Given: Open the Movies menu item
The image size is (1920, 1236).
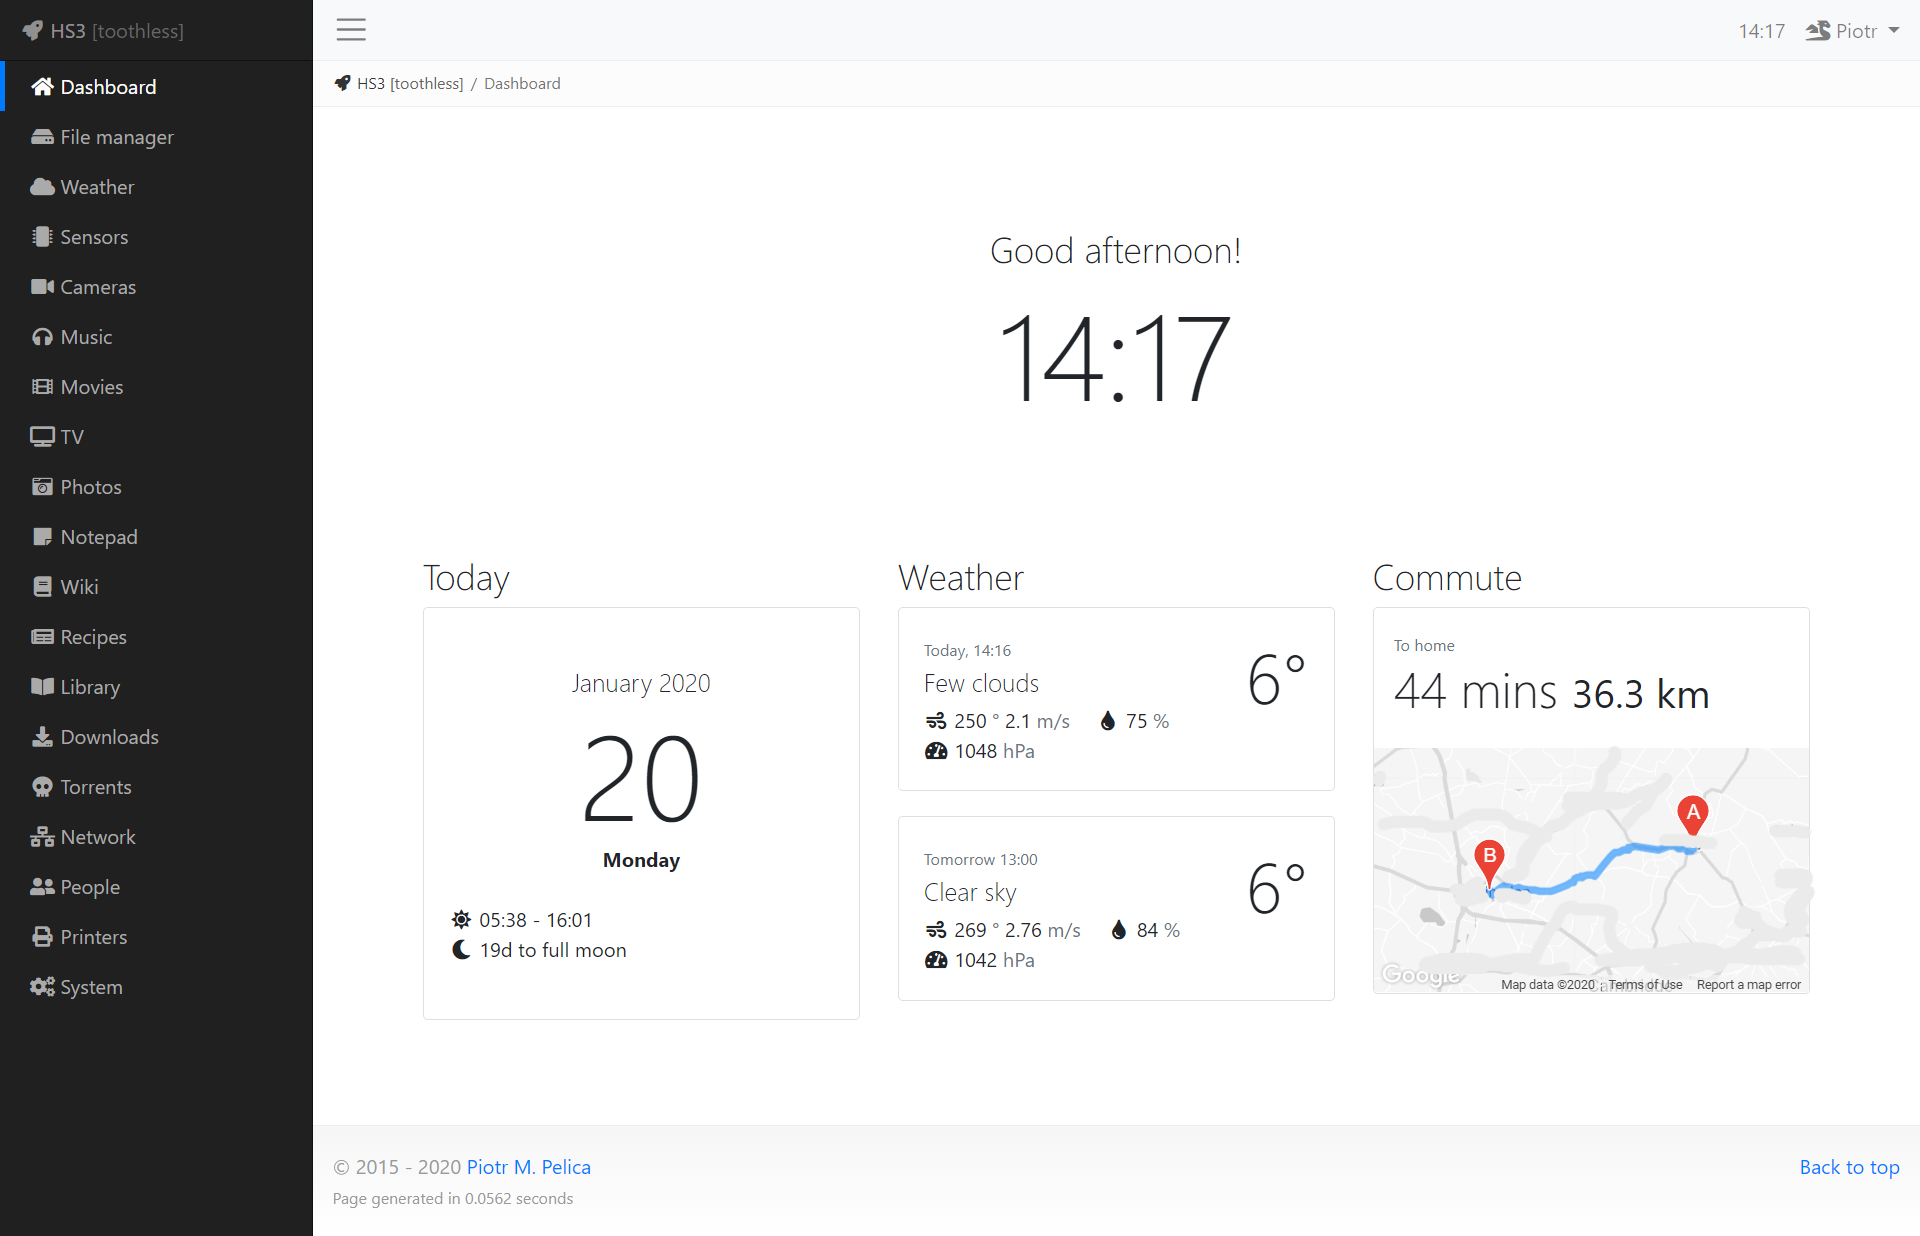Looking at the screenshot, I should (x=91, y=387).
